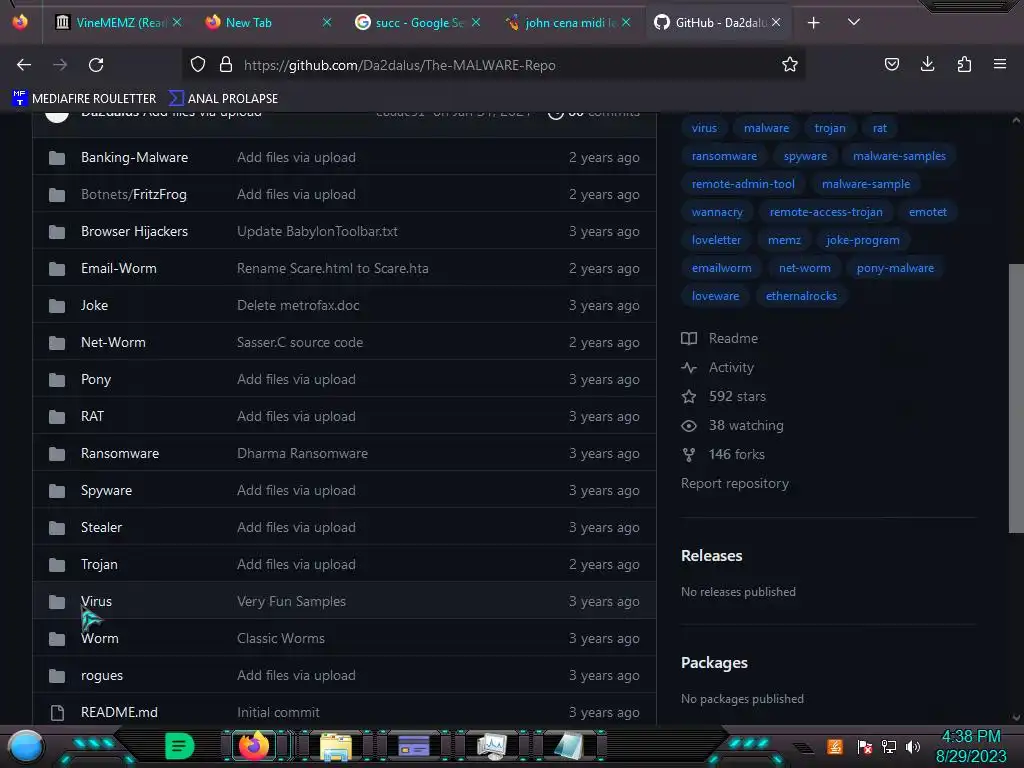Bookmark this page with the star icon
This screenshot has width=1024, height=768.
(x=790, y=65)
